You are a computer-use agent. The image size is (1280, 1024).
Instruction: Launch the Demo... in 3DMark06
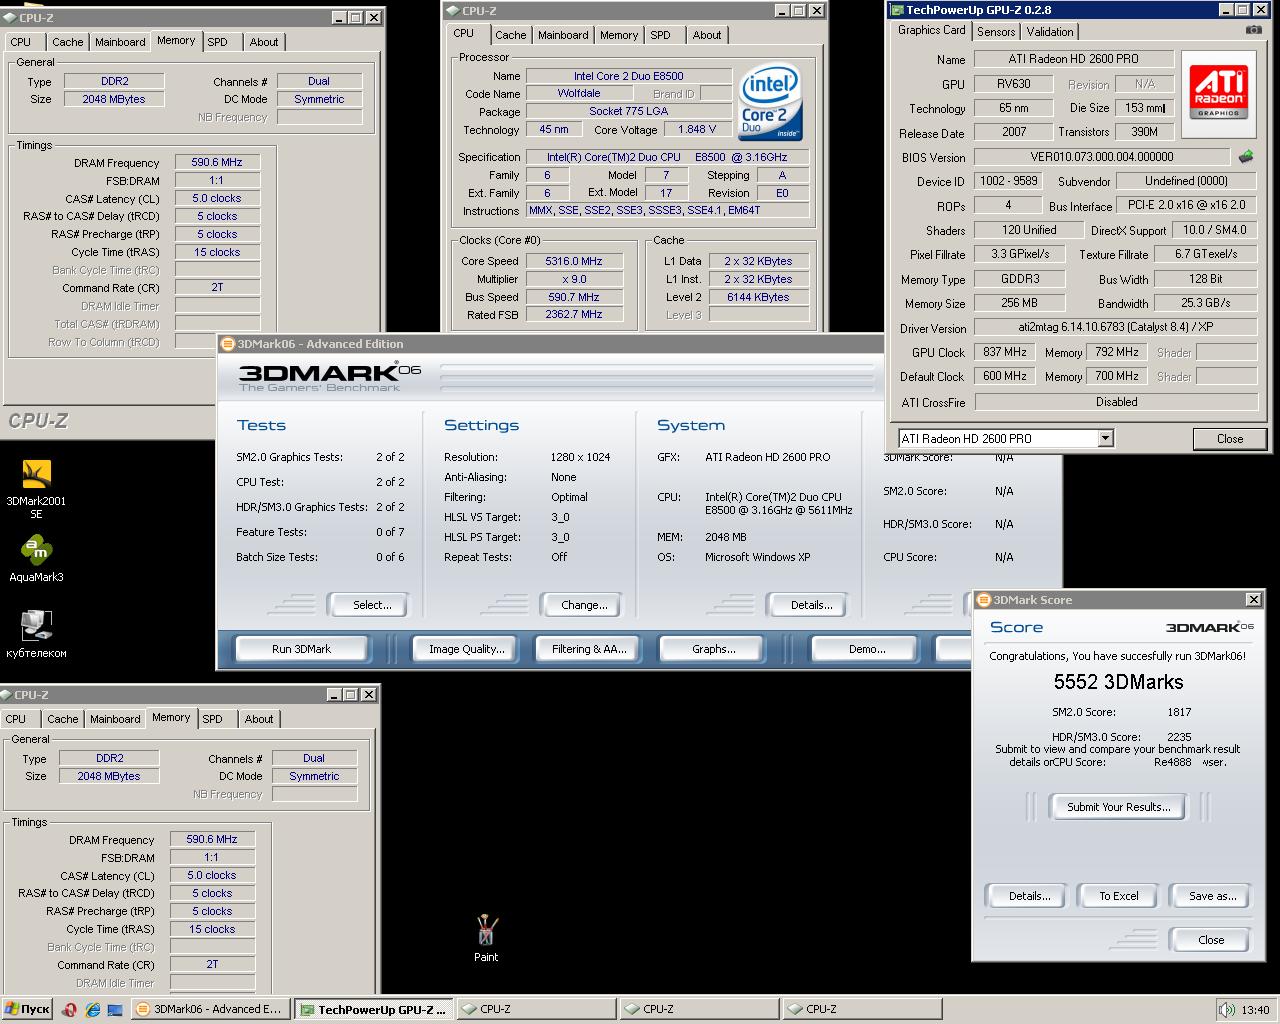tap(867, 649)
